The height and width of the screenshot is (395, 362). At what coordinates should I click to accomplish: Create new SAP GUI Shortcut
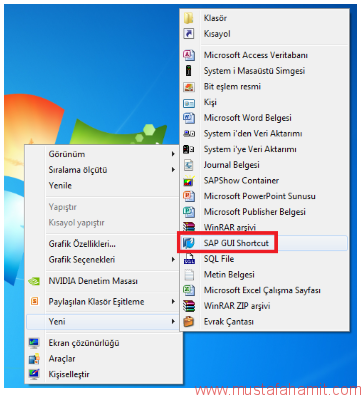click(x=265, y=243)
